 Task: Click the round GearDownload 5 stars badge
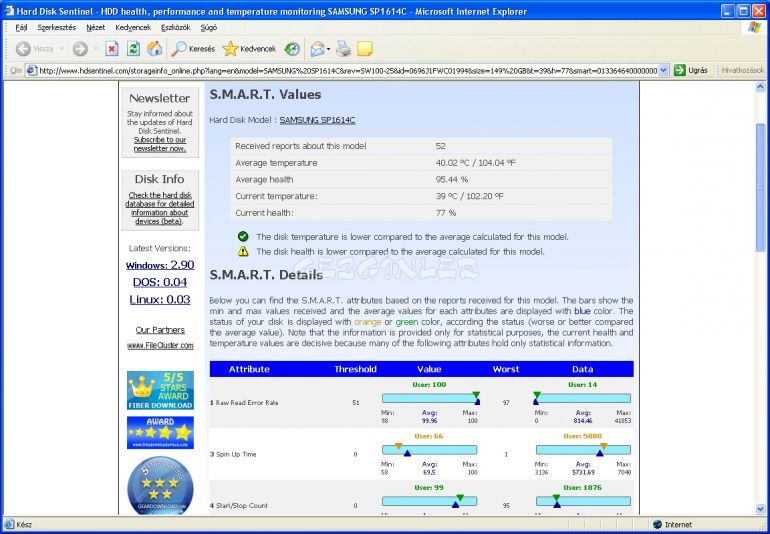pos(160,485)
